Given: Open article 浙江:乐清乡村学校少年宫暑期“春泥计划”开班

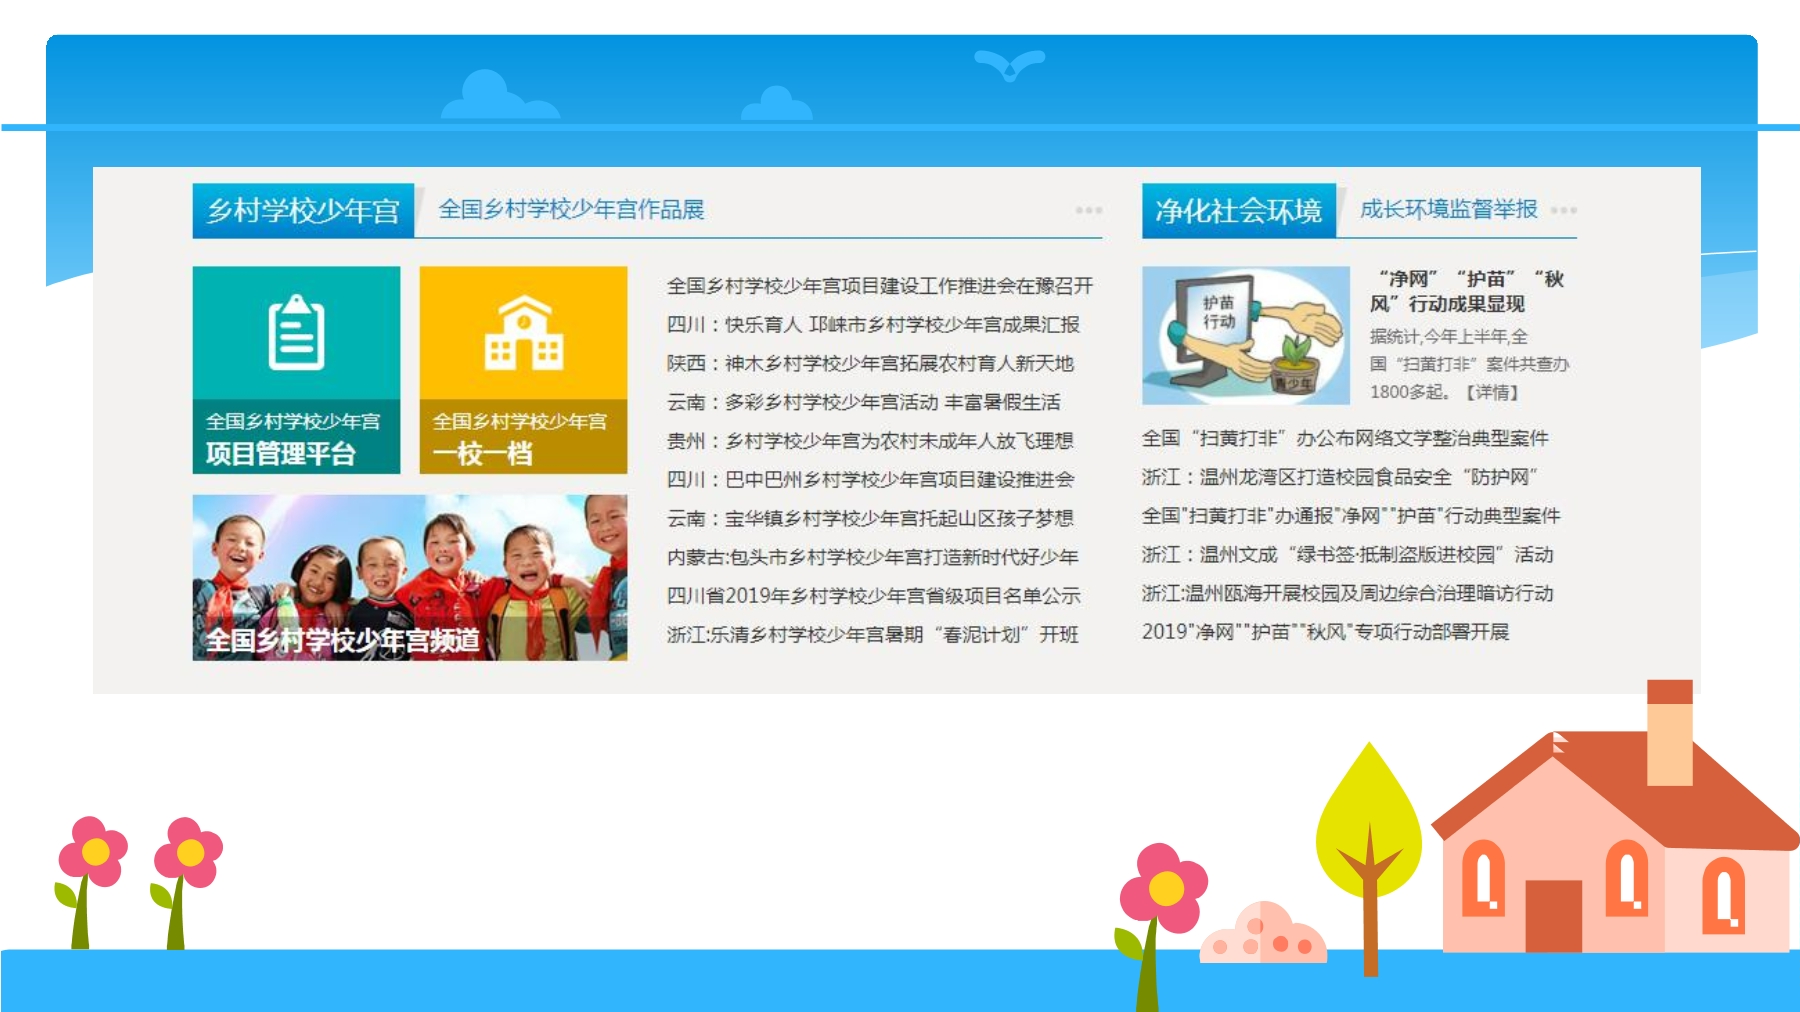Looking at the screenshot, I should pyautogui.click(x=873, y=634).
